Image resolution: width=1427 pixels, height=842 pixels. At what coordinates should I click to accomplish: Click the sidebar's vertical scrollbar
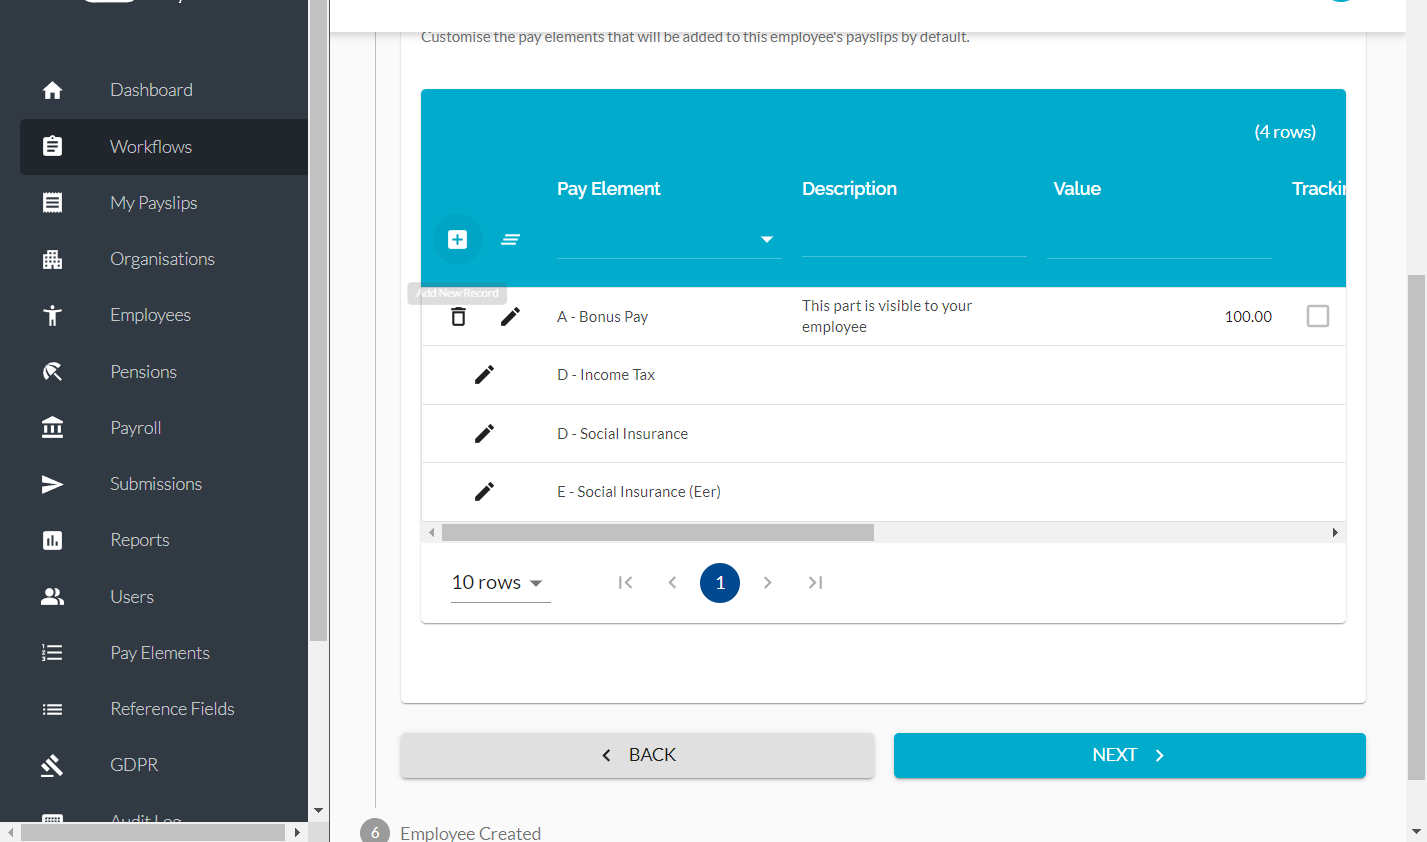click(319, 320)
